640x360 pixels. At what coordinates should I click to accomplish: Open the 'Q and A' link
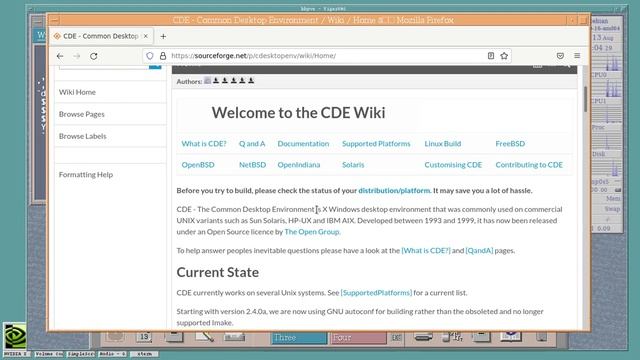(x=252, y=144)
